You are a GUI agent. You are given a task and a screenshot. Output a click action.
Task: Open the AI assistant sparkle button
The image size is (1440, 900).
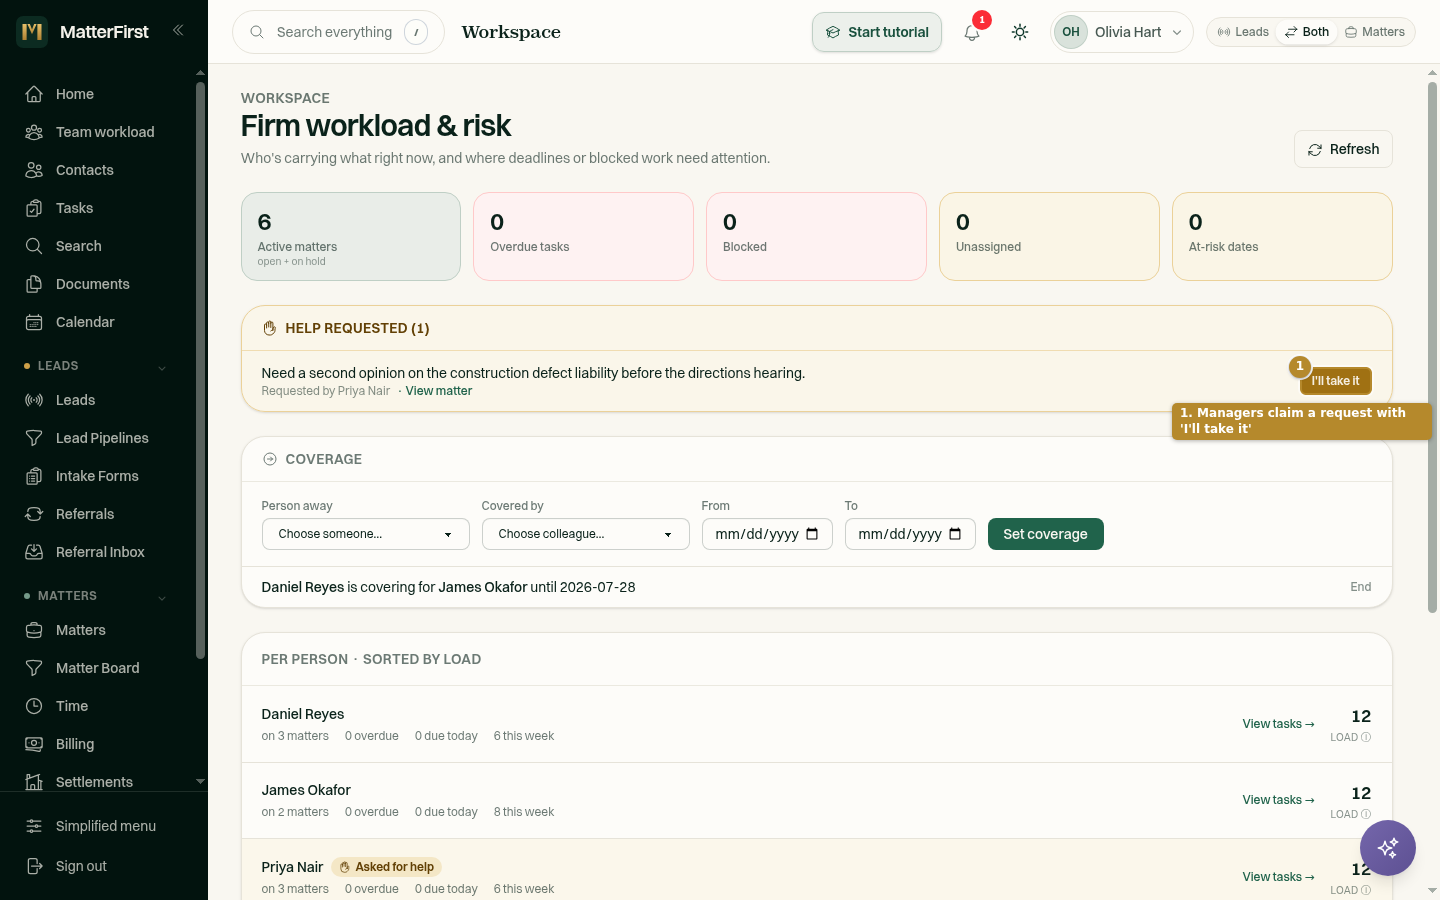point(1388,848)
